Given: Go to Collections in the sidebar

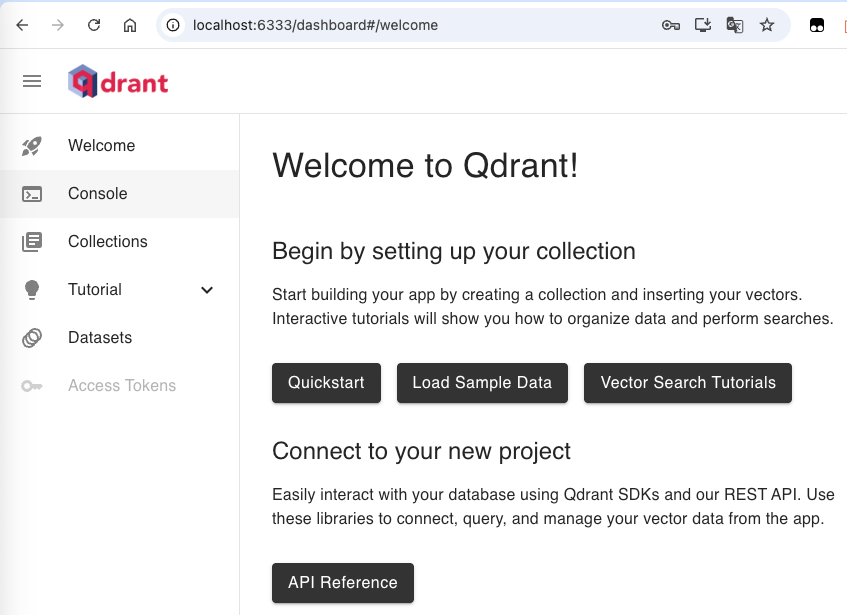Looking at the screenshot, I should coord(119,242).
